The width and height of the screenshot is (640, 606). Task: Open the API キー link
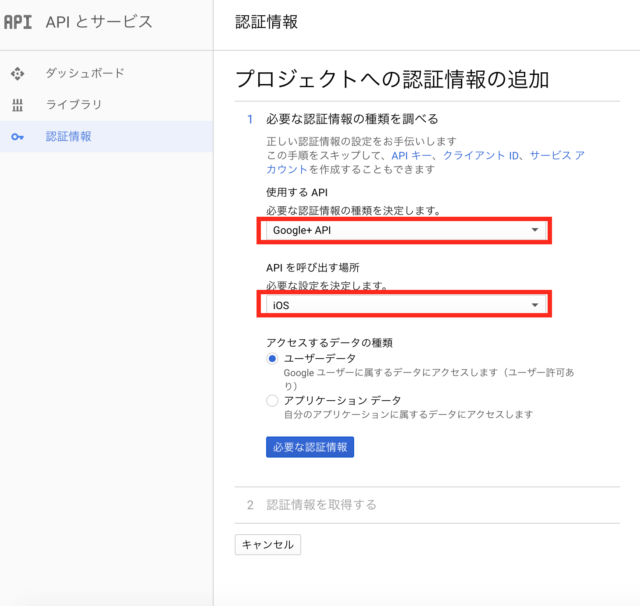tap(411, 155)
